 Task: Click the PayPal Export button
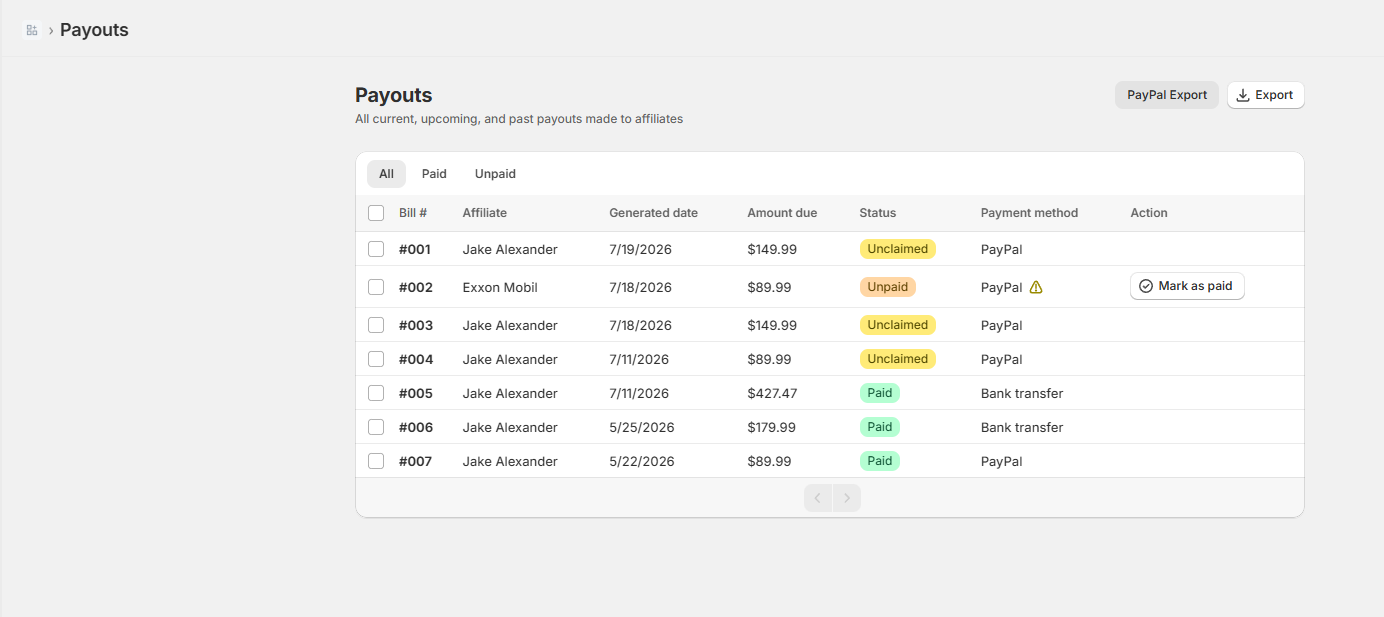[1167, 95]
